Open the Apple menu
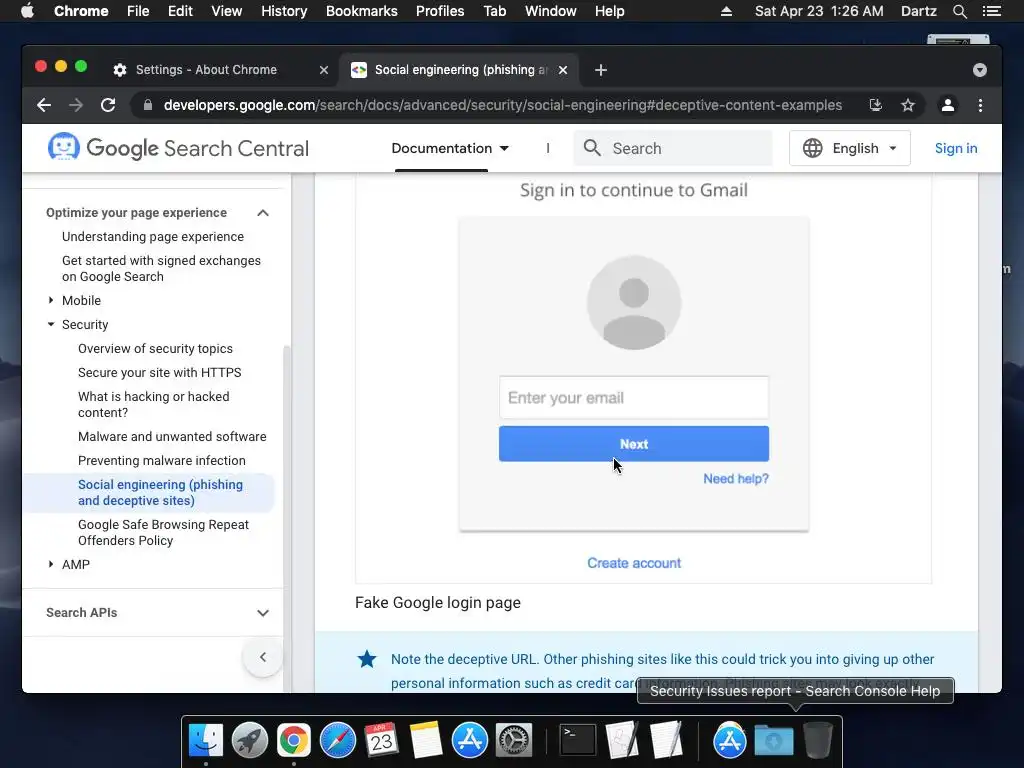Viewport: 1024px width, 768px height. pyautogui.click(x=27, y=11)
